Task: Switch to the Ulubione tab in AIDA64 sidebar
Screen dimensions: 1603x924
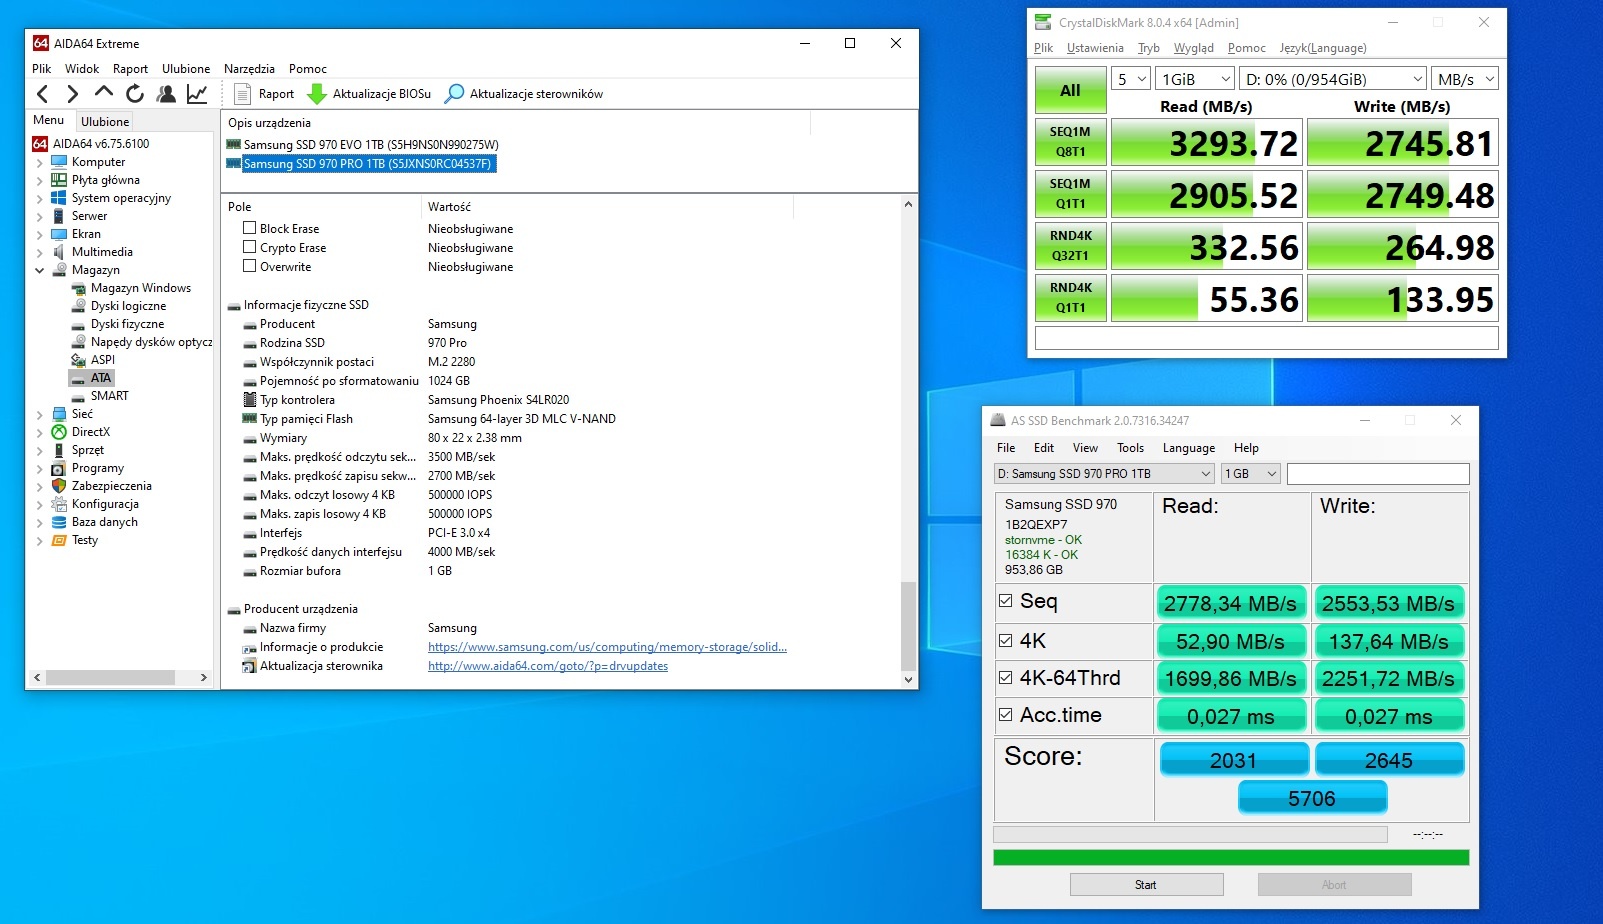Action: [105, 121]
